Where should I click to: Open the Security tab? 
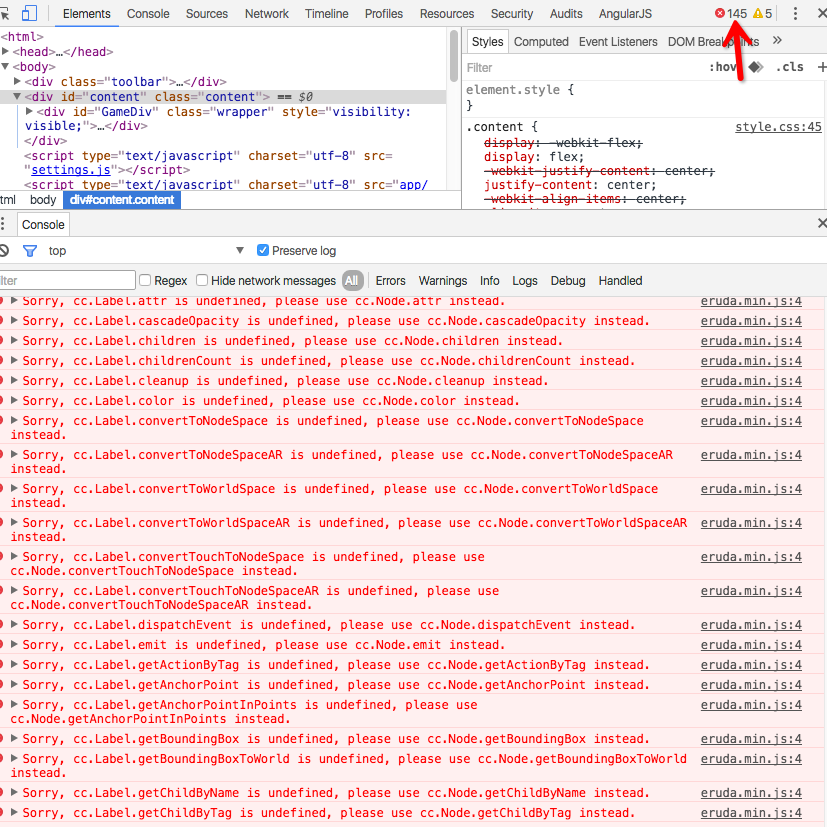[x=512, y=14]
